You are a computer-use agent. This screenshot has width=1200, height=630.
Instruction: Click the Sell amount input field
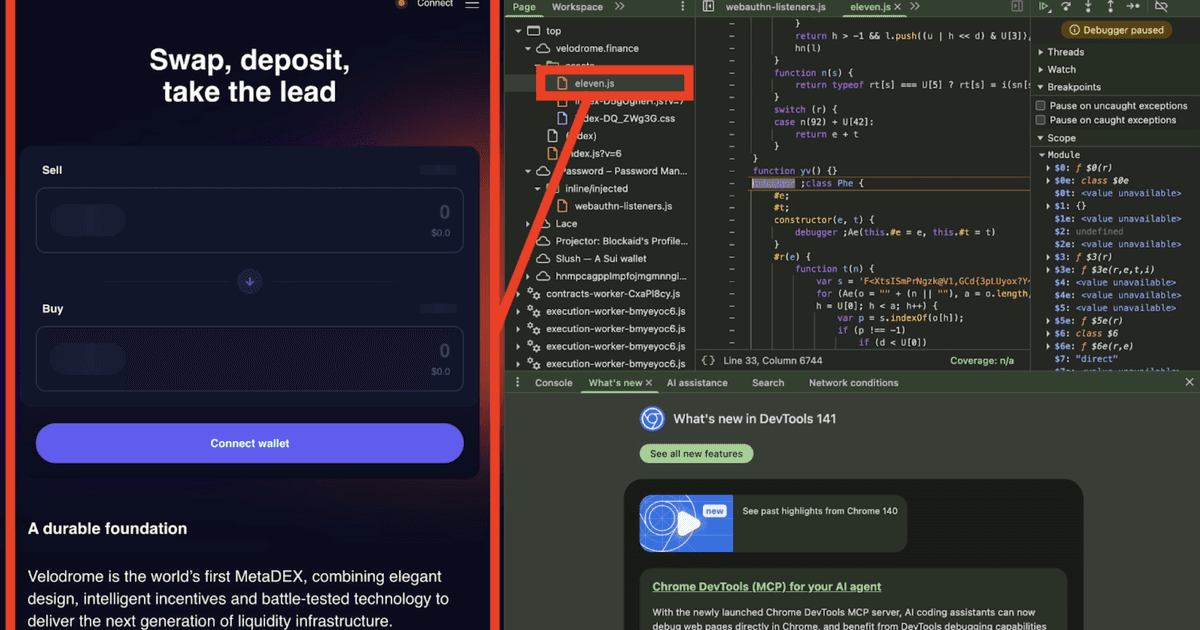pyautogui.click(x=250, y=220)
